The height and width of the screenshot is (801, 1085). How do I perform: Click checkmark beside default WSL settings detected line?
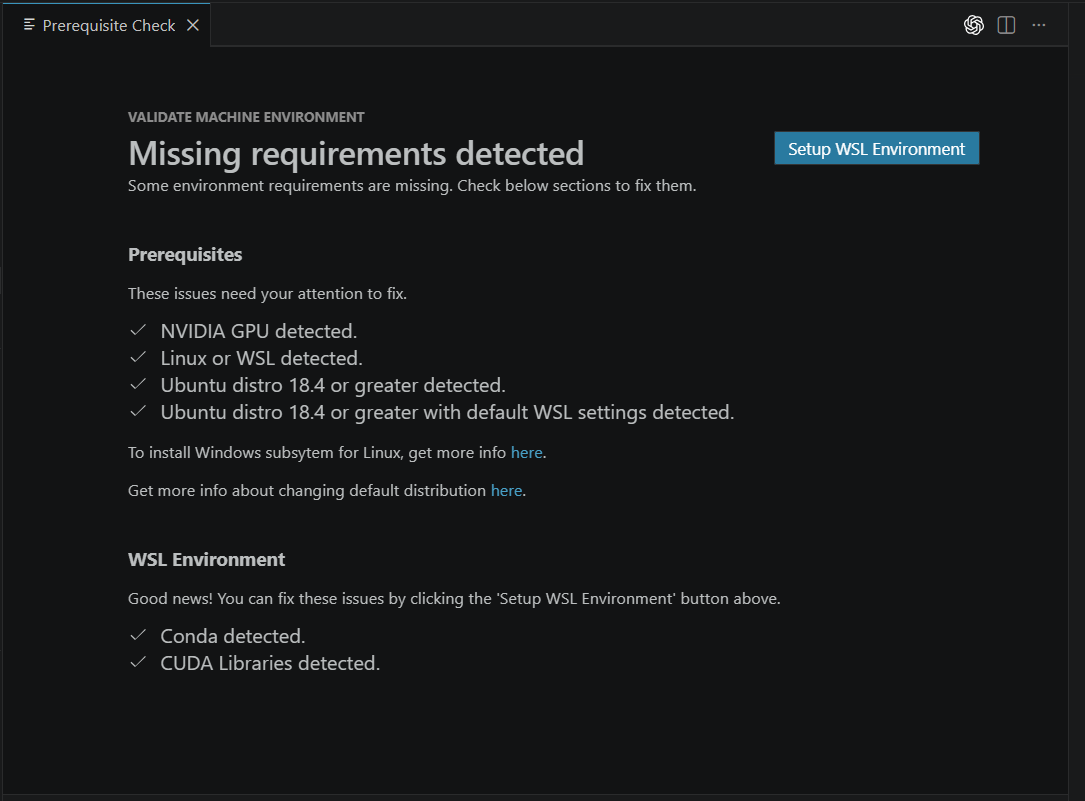click(138, 411)
